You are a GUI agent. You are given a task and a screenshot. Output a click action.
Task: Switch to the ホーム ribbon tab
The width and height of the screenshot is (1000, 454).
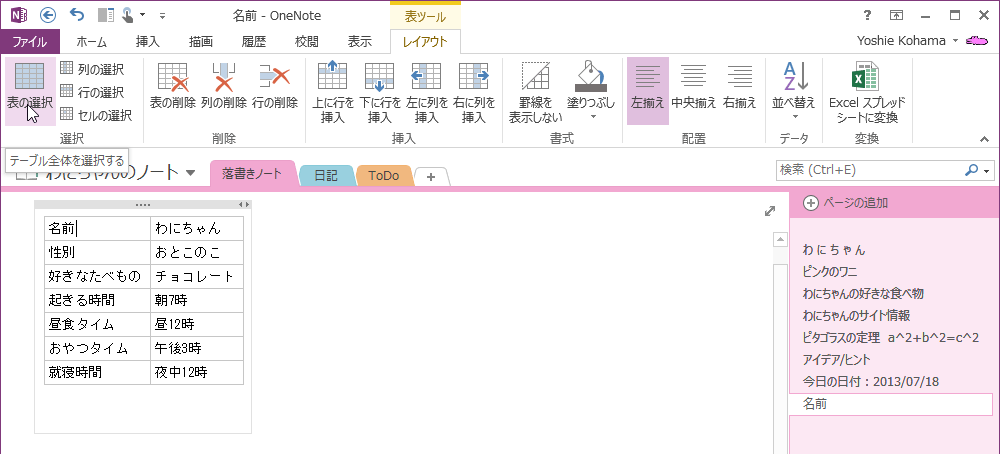91,42
